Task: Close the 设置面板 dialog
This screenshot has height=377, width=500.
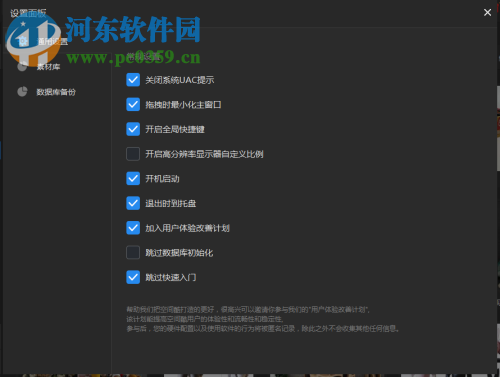Action: pos(487,12)
